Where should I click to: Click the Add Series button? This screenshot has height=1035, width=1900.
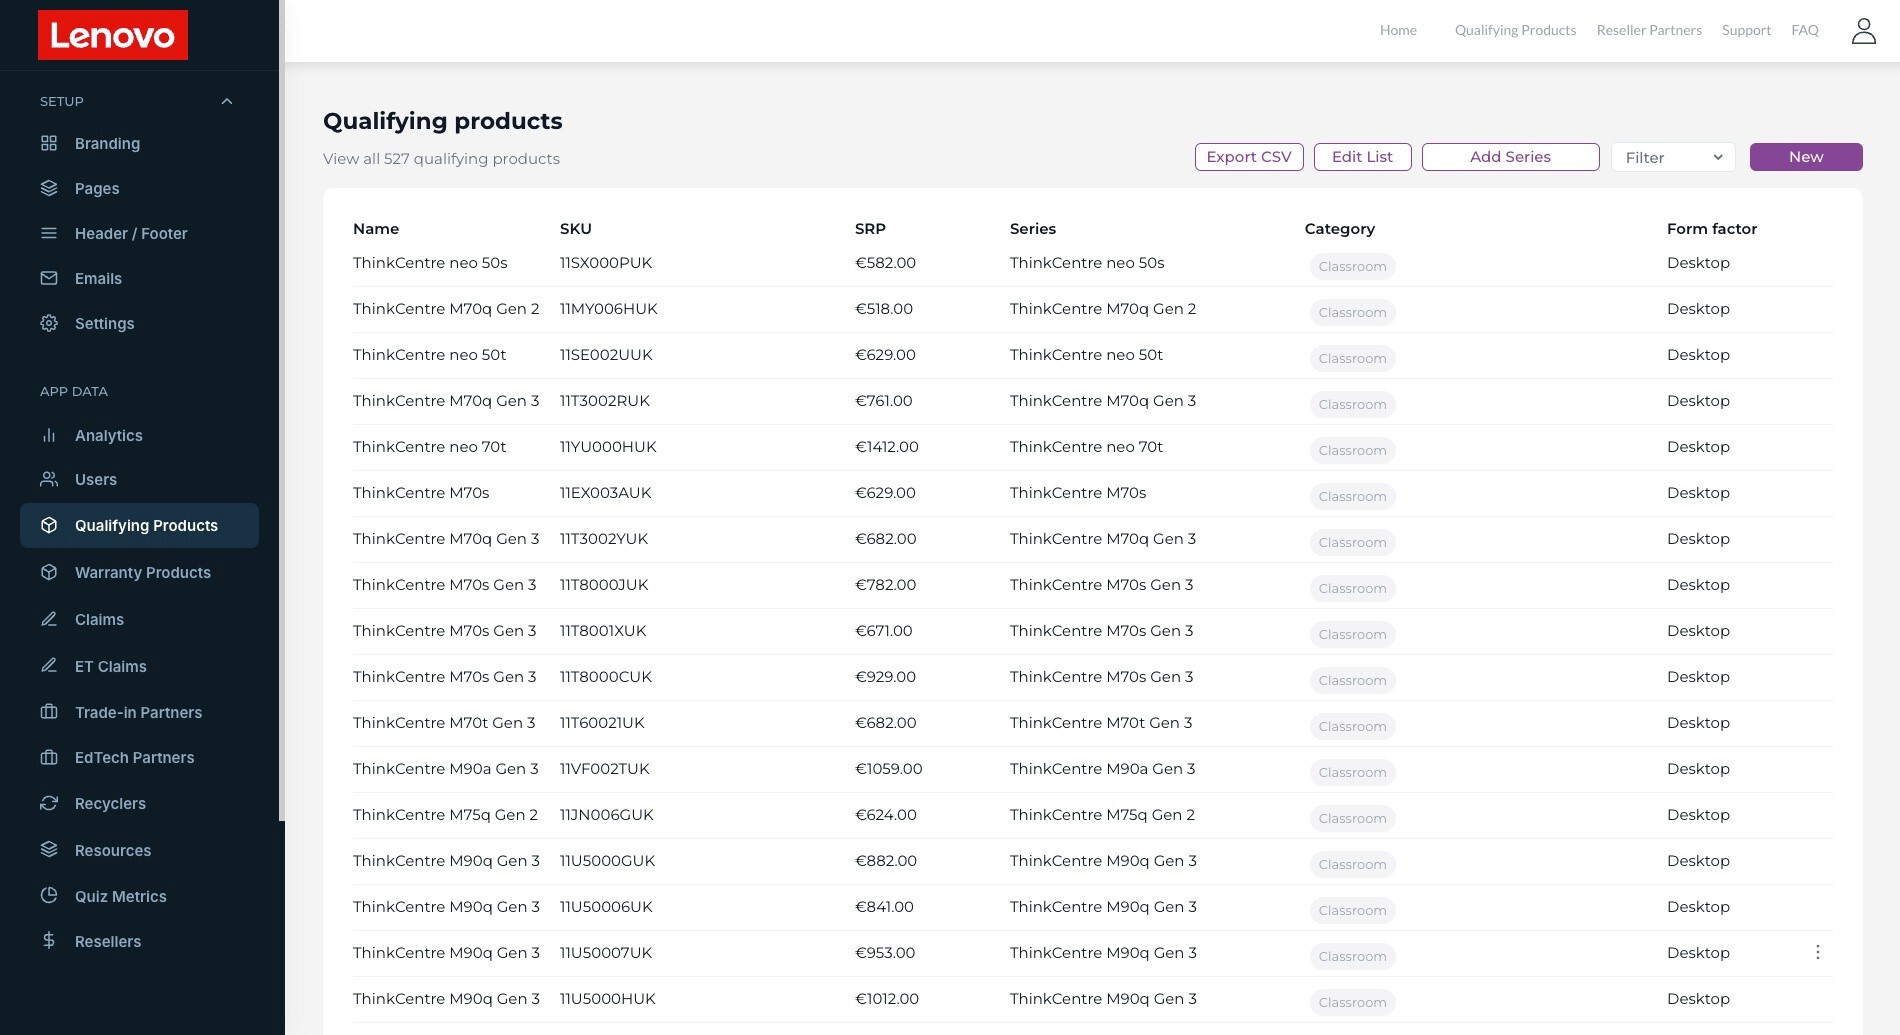[x=1510, y=157]
